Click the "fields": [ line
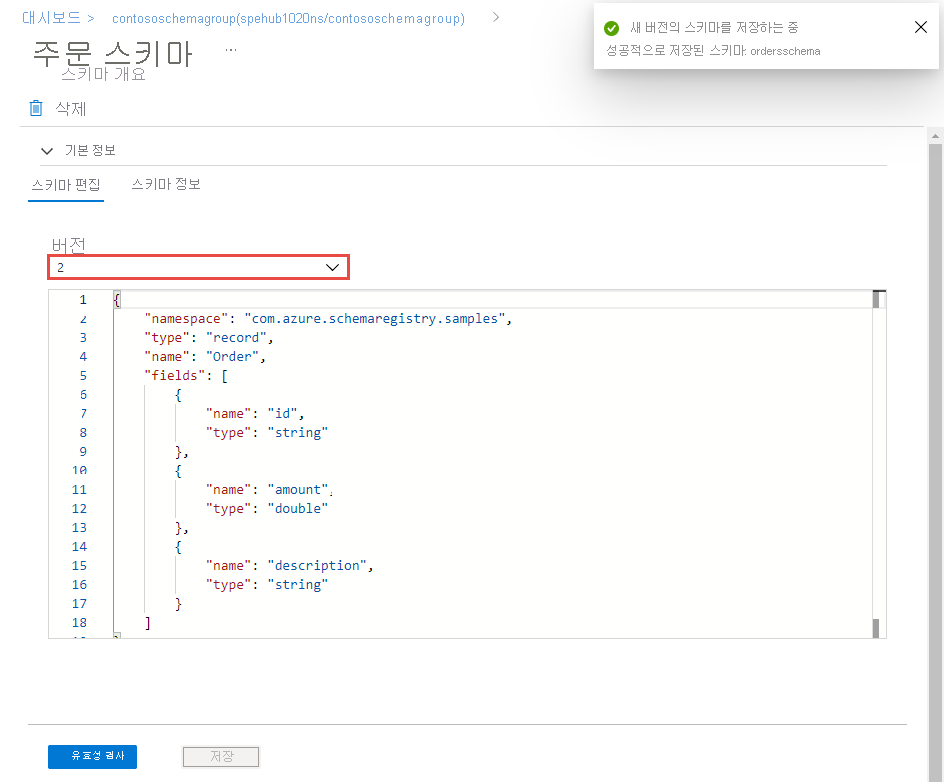The width and height of the screenshot is (944, 782). 186,376
